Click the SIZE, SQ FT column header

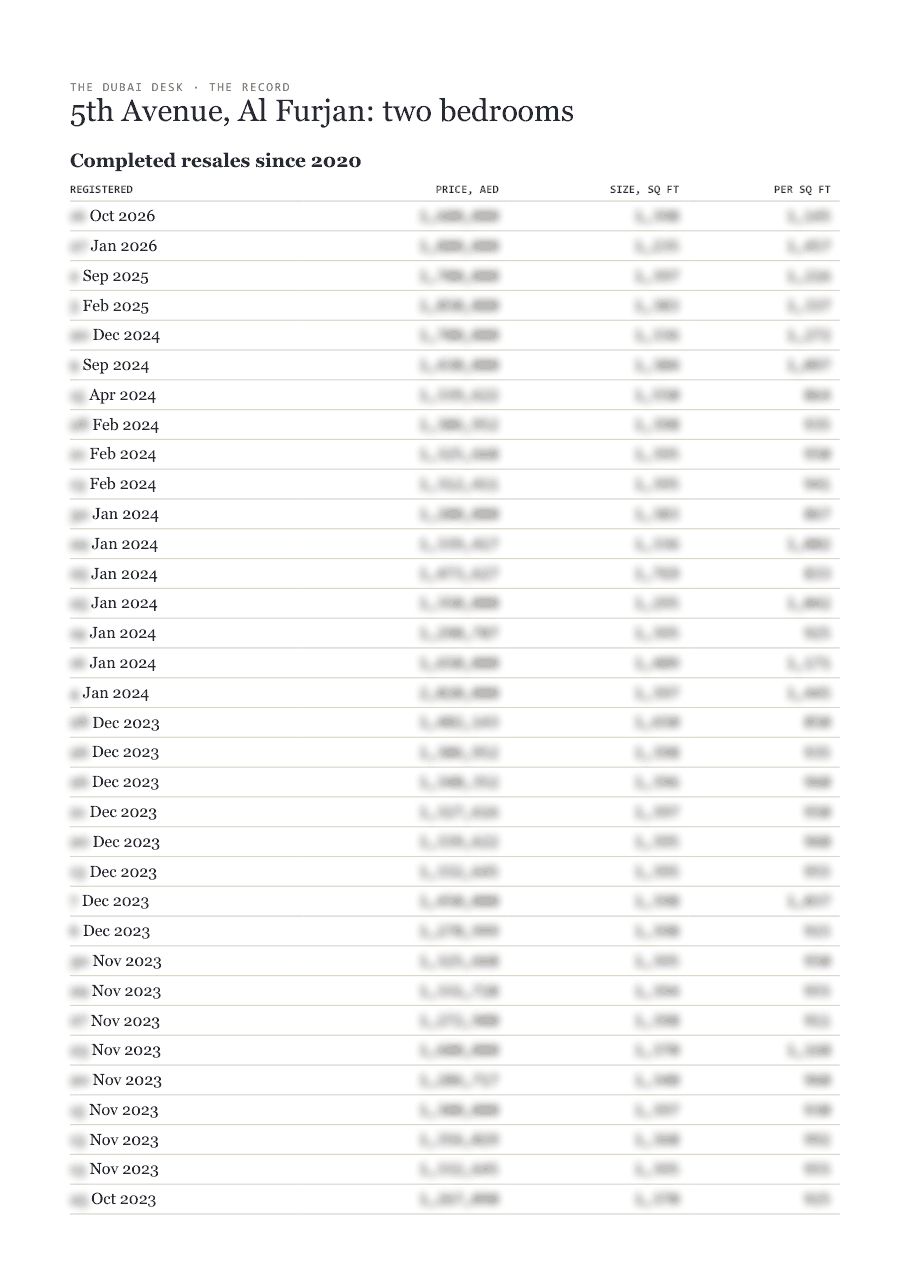644,189
